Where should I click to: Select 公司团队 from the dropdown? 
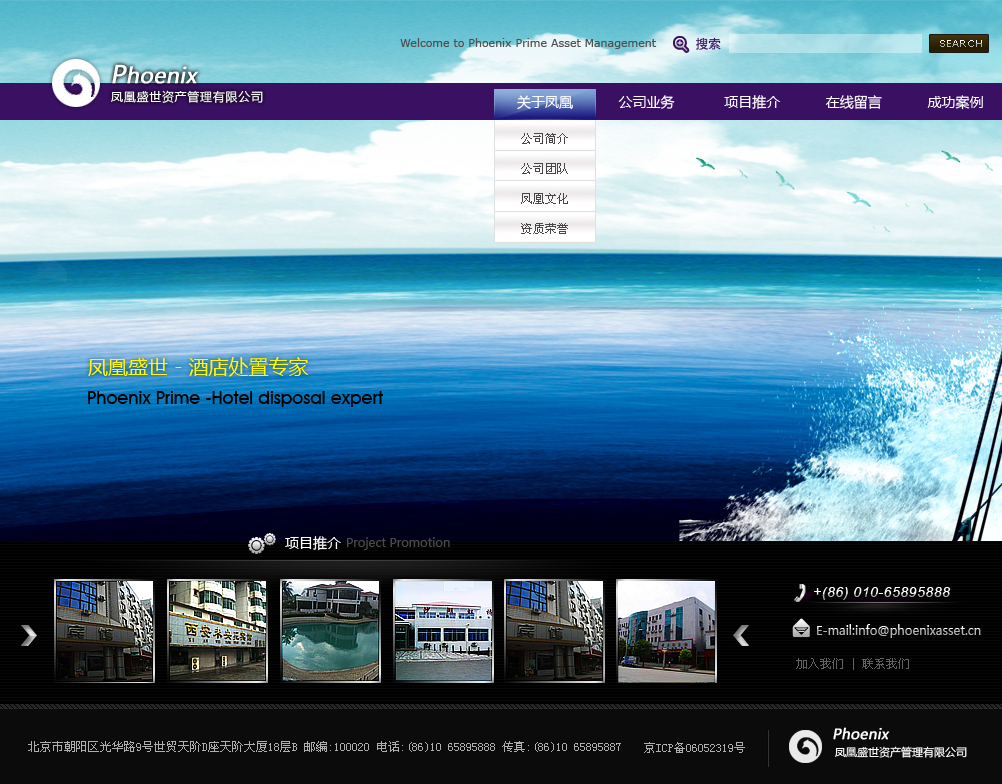544,169
